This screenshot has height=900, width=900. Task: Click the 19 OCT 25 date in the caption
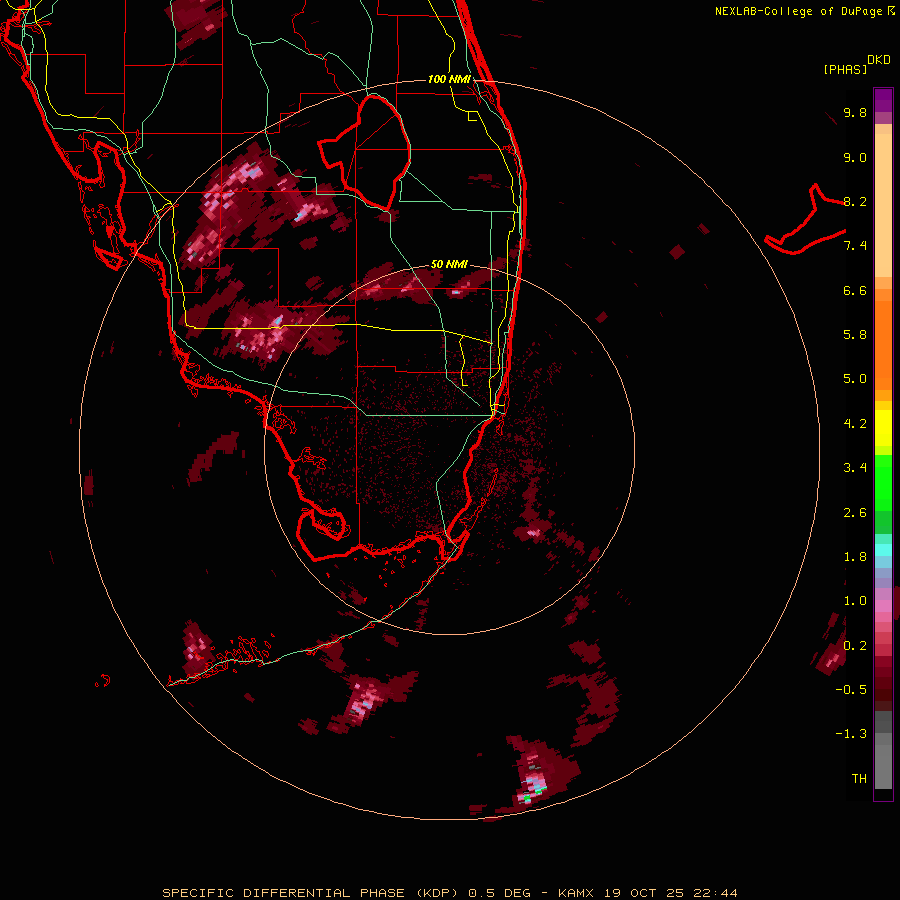645,893
